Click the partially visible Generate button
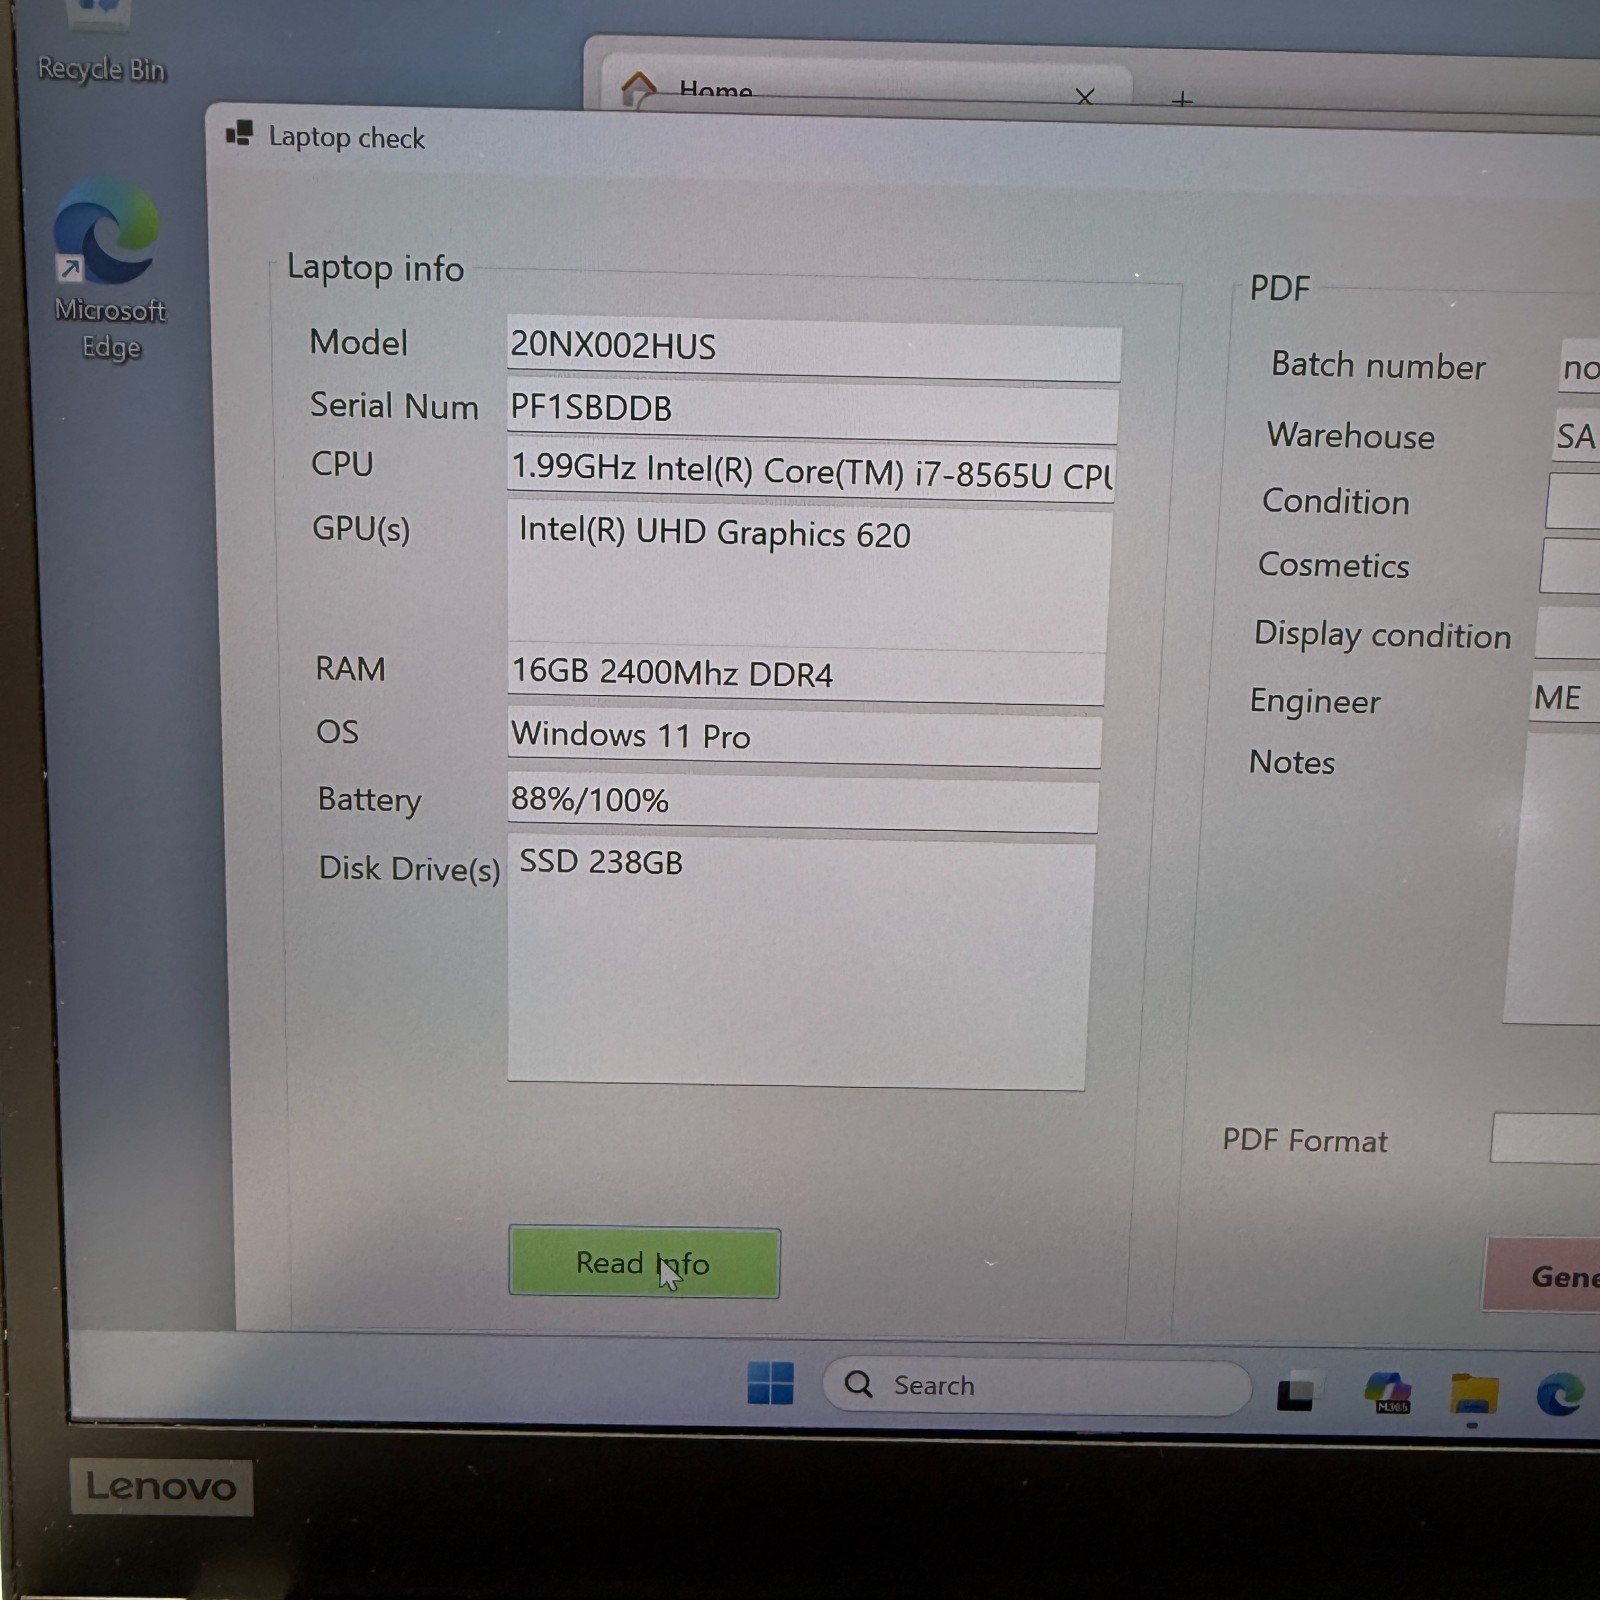The width and height of the screenshot is (1600, 1600). point(1542,1275)
